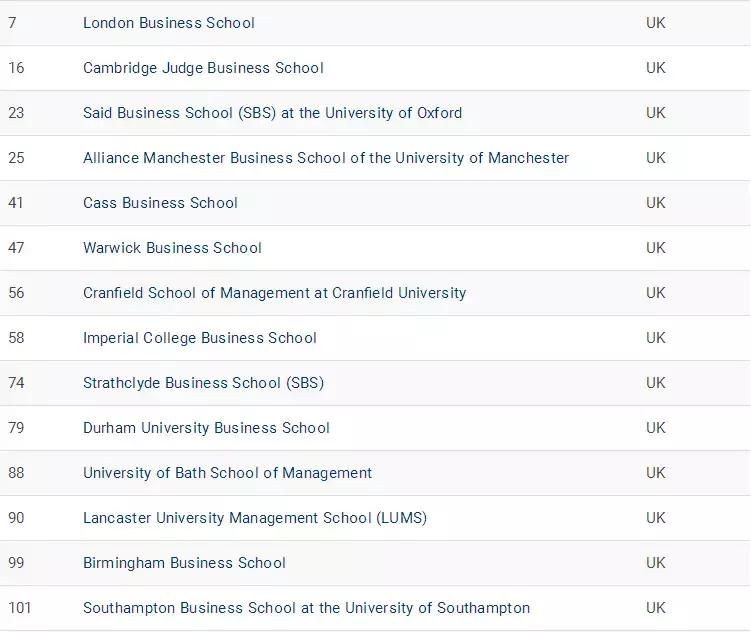Open University of Bath School of Management
The height and width of the screenshot is (632, 751).
coord(227,473)
